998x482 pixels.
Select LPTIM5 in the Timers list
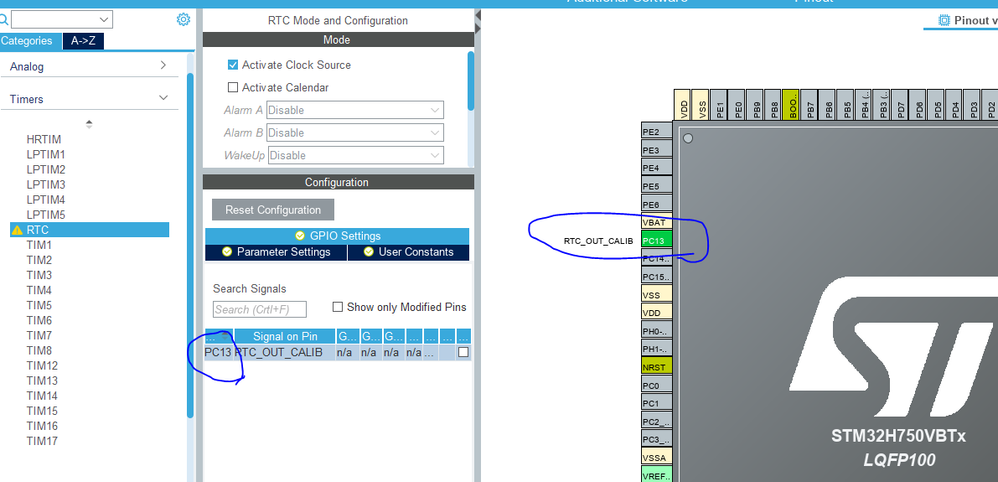pos(46,215)
